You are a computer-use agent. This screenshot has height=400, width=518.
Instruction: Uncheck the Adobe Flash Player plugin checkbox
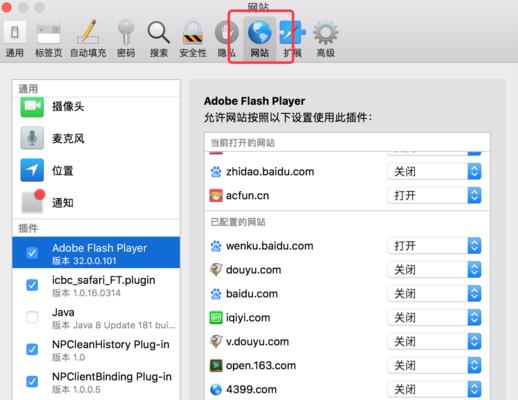pos(32,253)
